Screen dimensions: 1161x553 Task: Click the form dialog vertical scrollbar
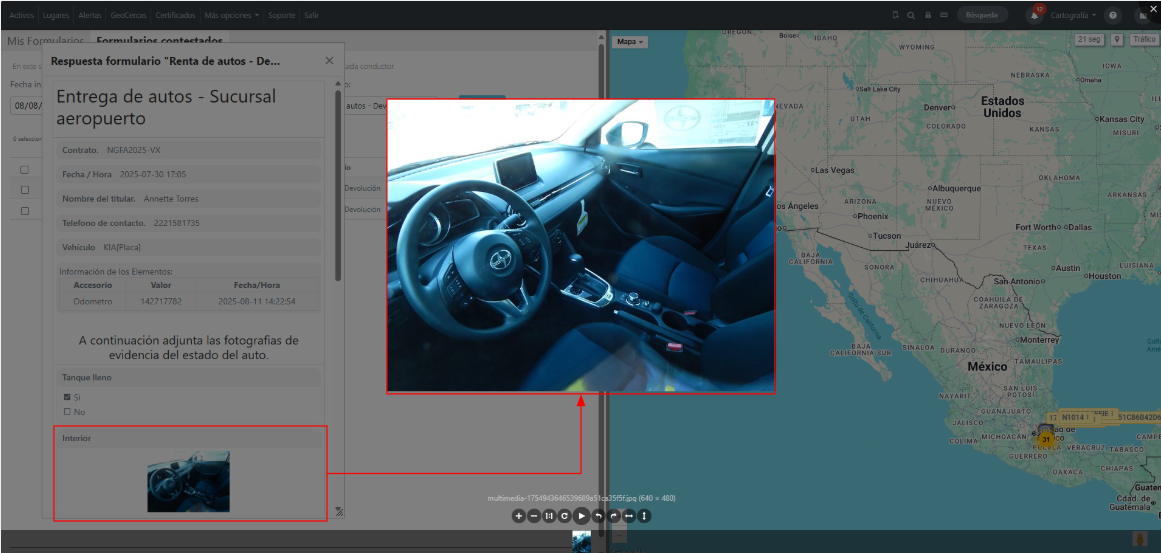coord(338,185)
